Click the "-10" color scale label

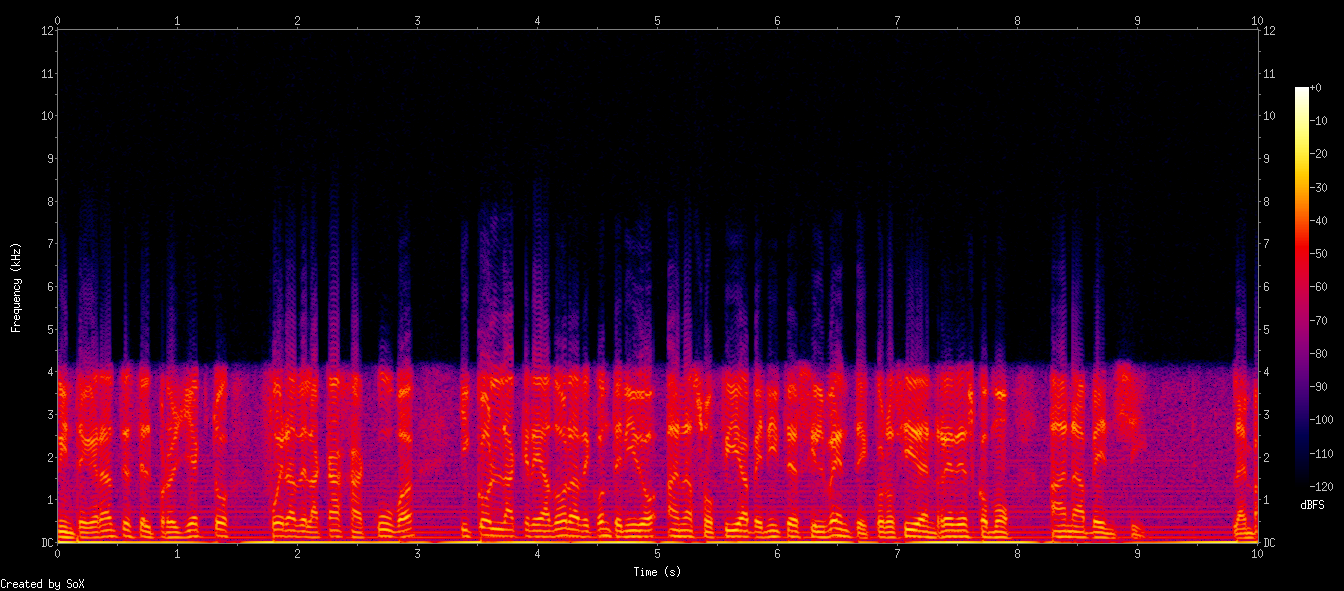[1318, 122]
